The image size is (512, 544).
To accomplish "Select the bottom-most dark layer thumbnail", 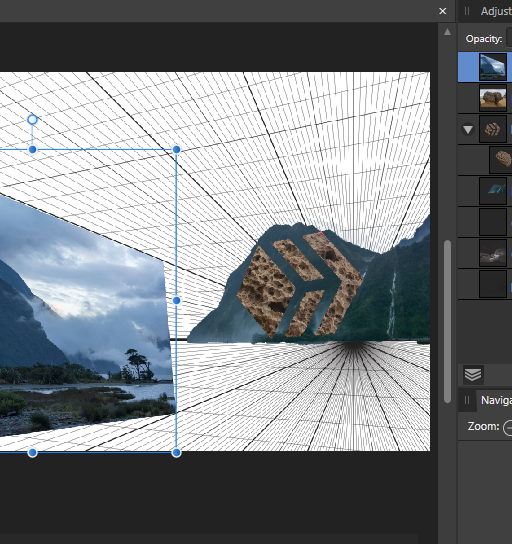I will [x=493, y=284].
